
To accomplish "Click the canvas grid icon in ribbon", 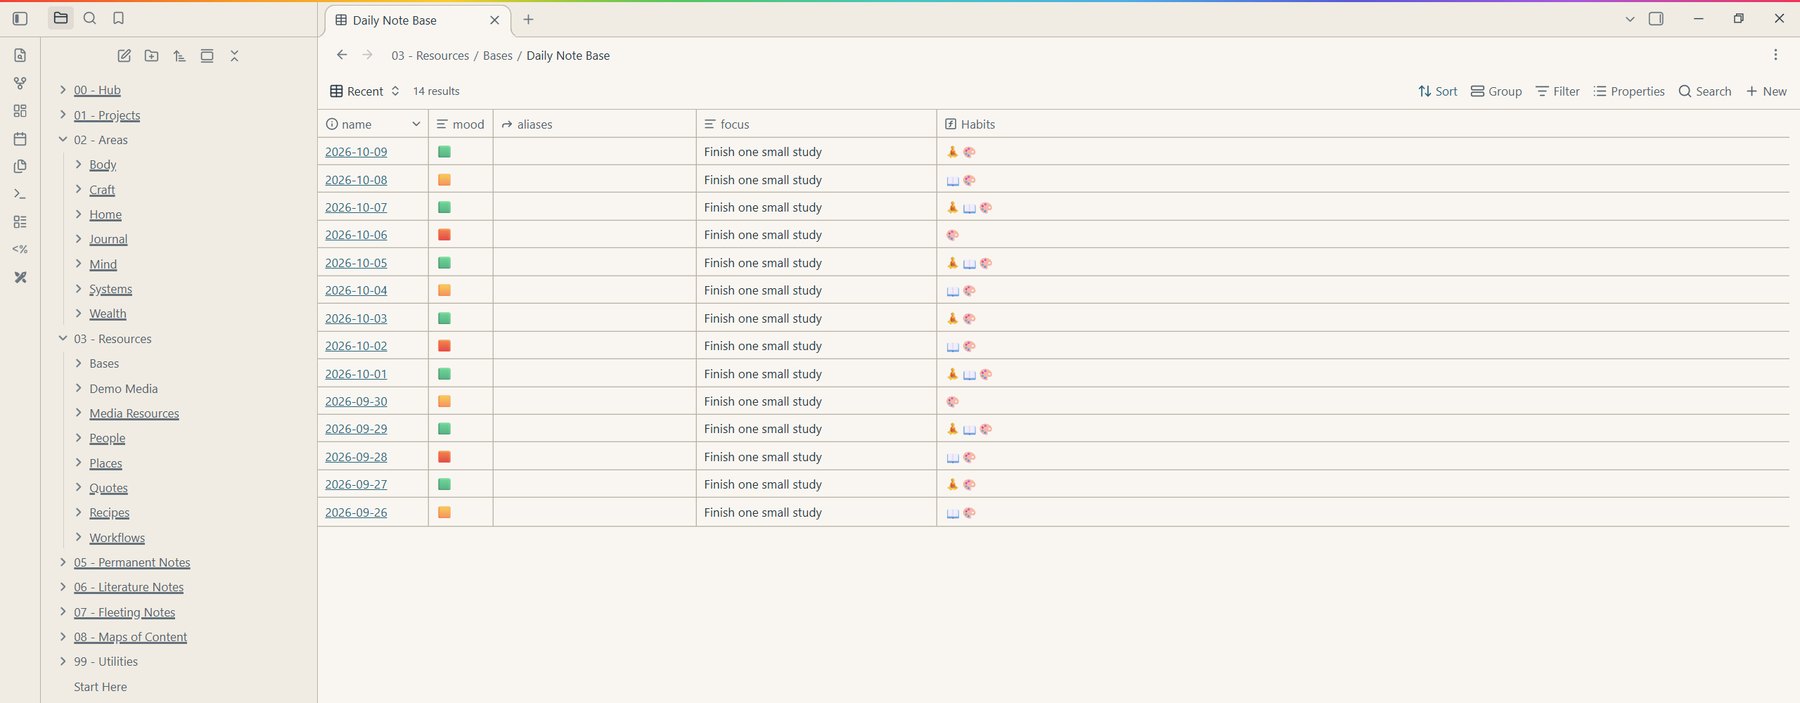I will click(20, 111).
